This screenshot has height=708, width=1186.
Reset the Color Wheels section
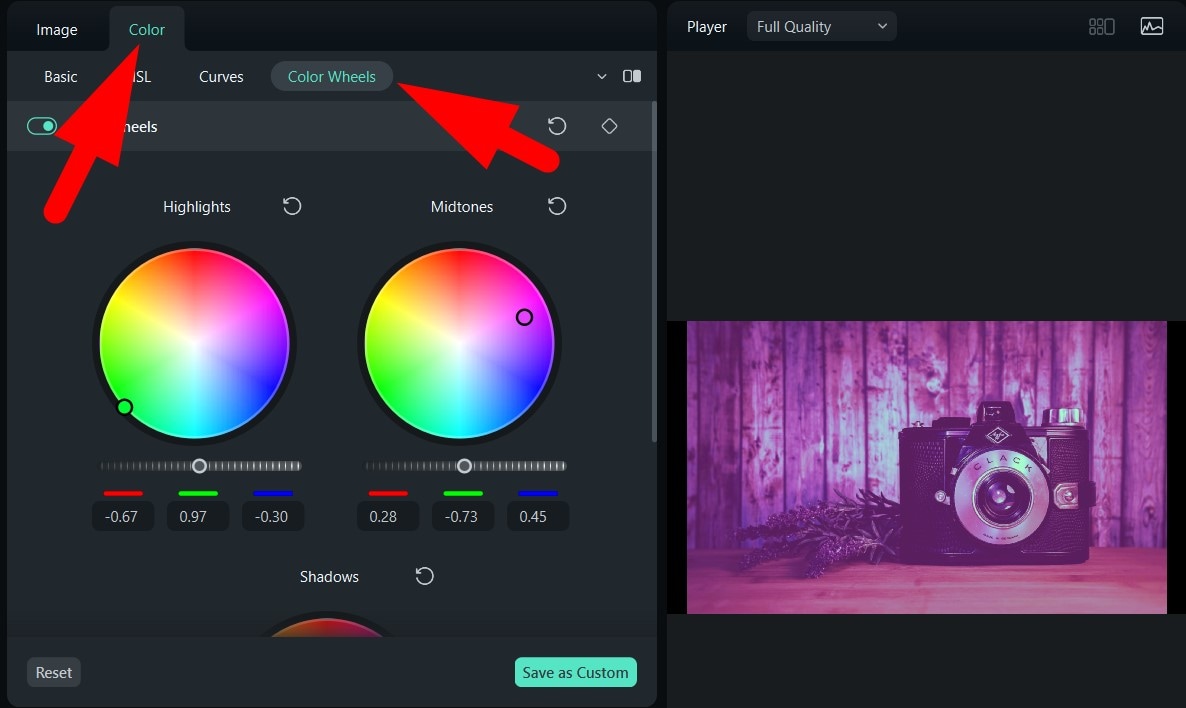click(557, 126)
